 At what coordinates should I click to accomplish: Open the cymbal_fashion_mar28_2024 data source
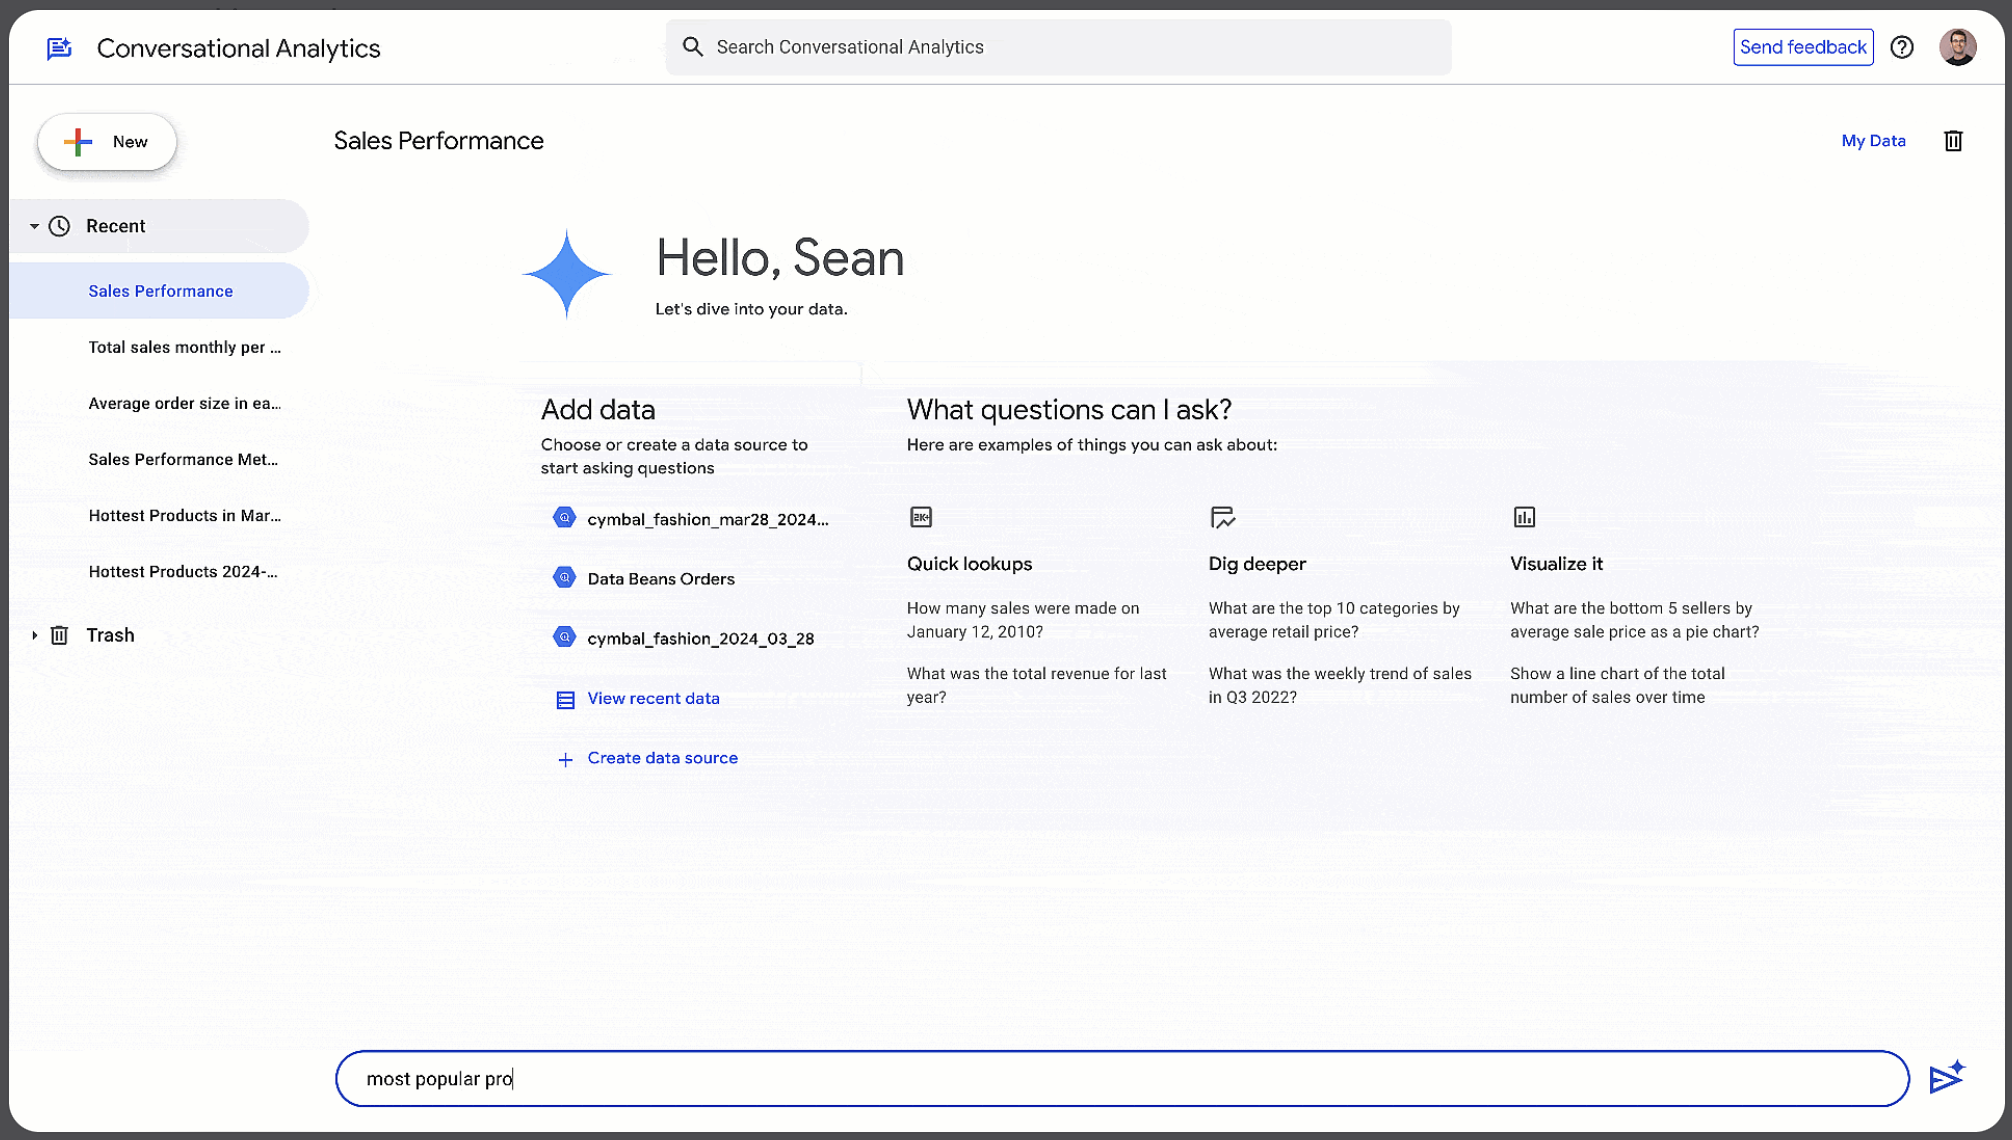pyautogui.click(x=708, y=518)
